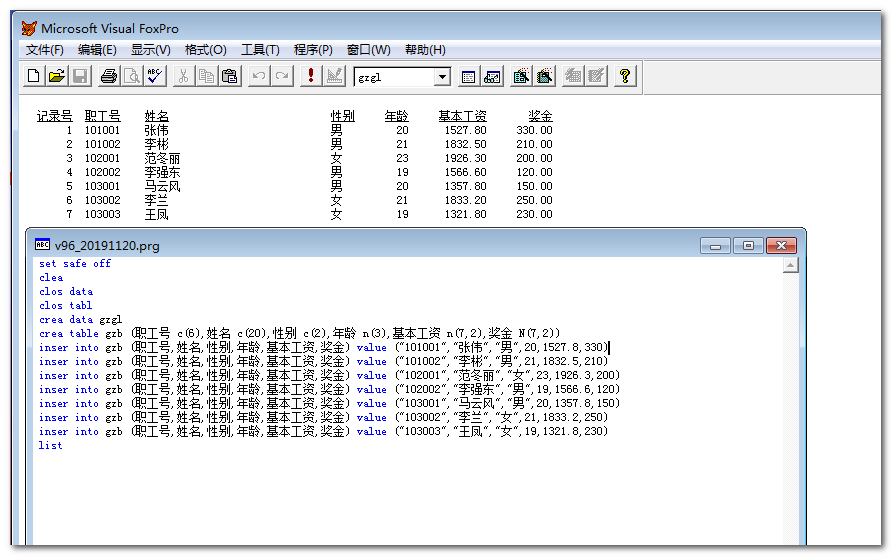Maximize the v96_20191120.prg editor window

tap(748, 246)
